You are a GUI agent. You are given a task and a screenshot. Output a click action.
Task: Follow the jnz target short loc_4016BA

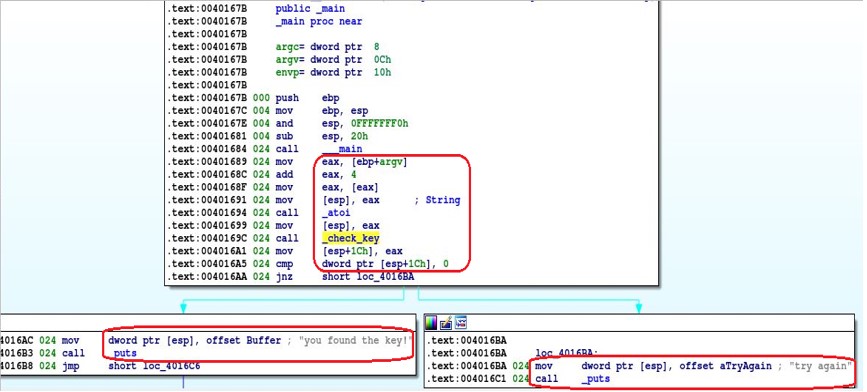[x=368, y=276]
